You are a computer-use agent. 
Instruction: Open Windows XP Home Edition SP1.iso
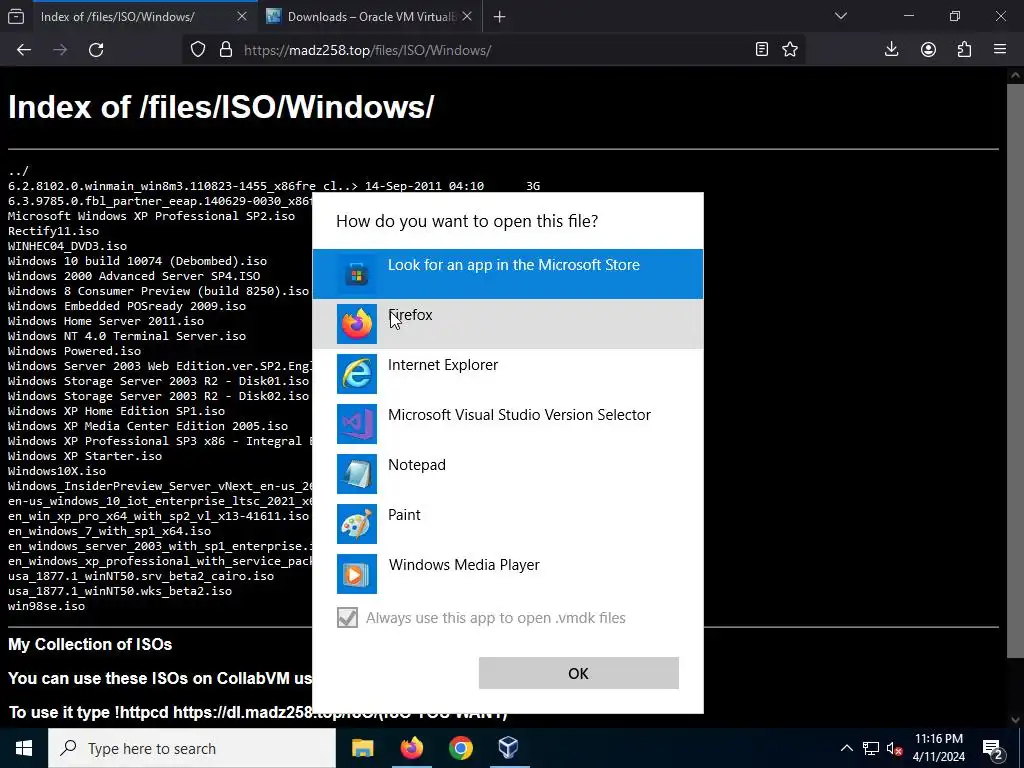click(116, 411)
